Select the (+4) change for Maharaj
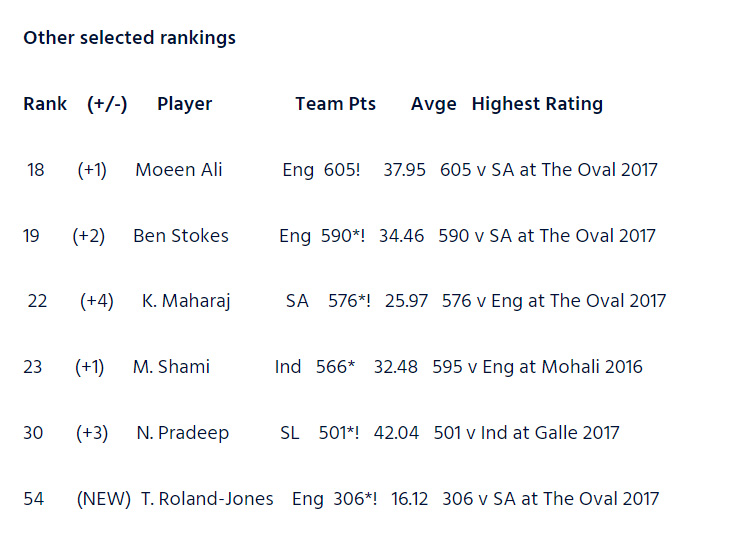This screenshot has height=542, width=739. pyautogui.click(x=97, y=301)
